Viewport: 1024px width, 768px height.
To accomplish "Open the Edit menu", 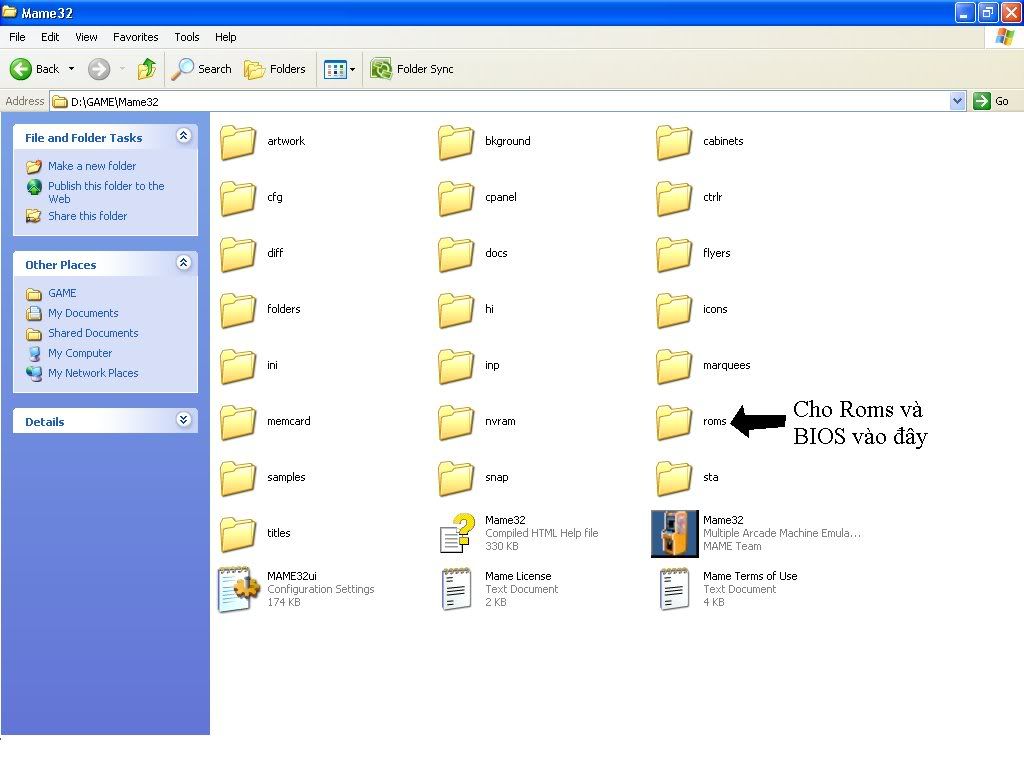I will tap(50, 37).
